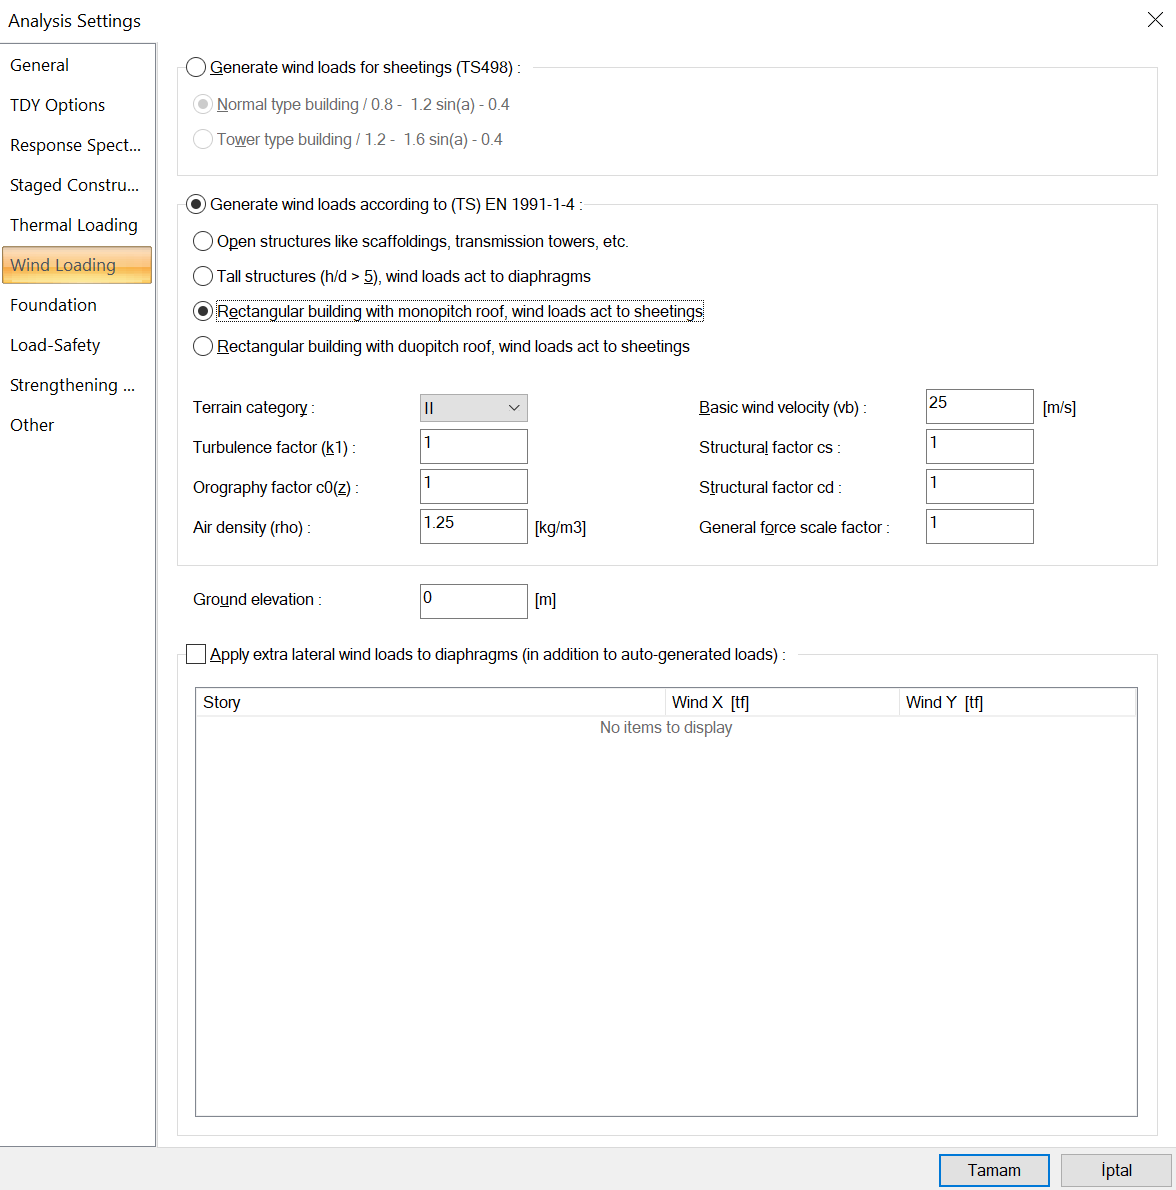
Task: Close the Analysis Settings dialog
Action: click(x=1155, y=20)
